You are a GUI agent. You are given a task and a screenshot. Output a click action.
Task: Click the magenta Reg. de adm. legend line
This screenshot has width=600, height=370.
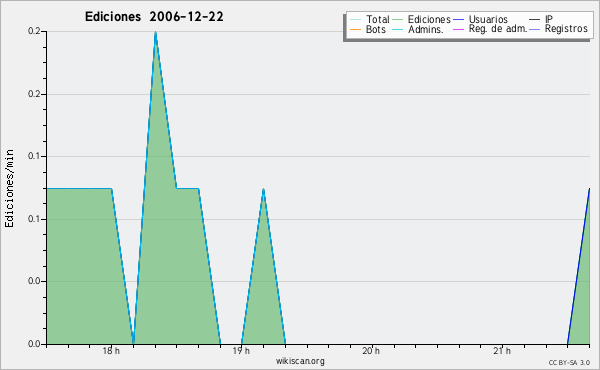(458, 29)
